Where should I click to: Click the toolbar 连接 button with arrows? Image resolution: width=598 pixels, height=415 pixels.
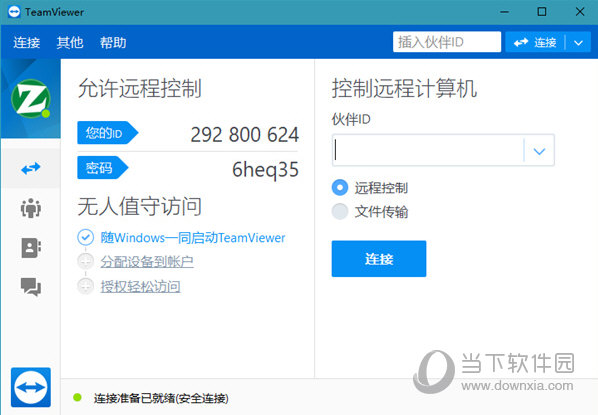click(x=535, y=42)
